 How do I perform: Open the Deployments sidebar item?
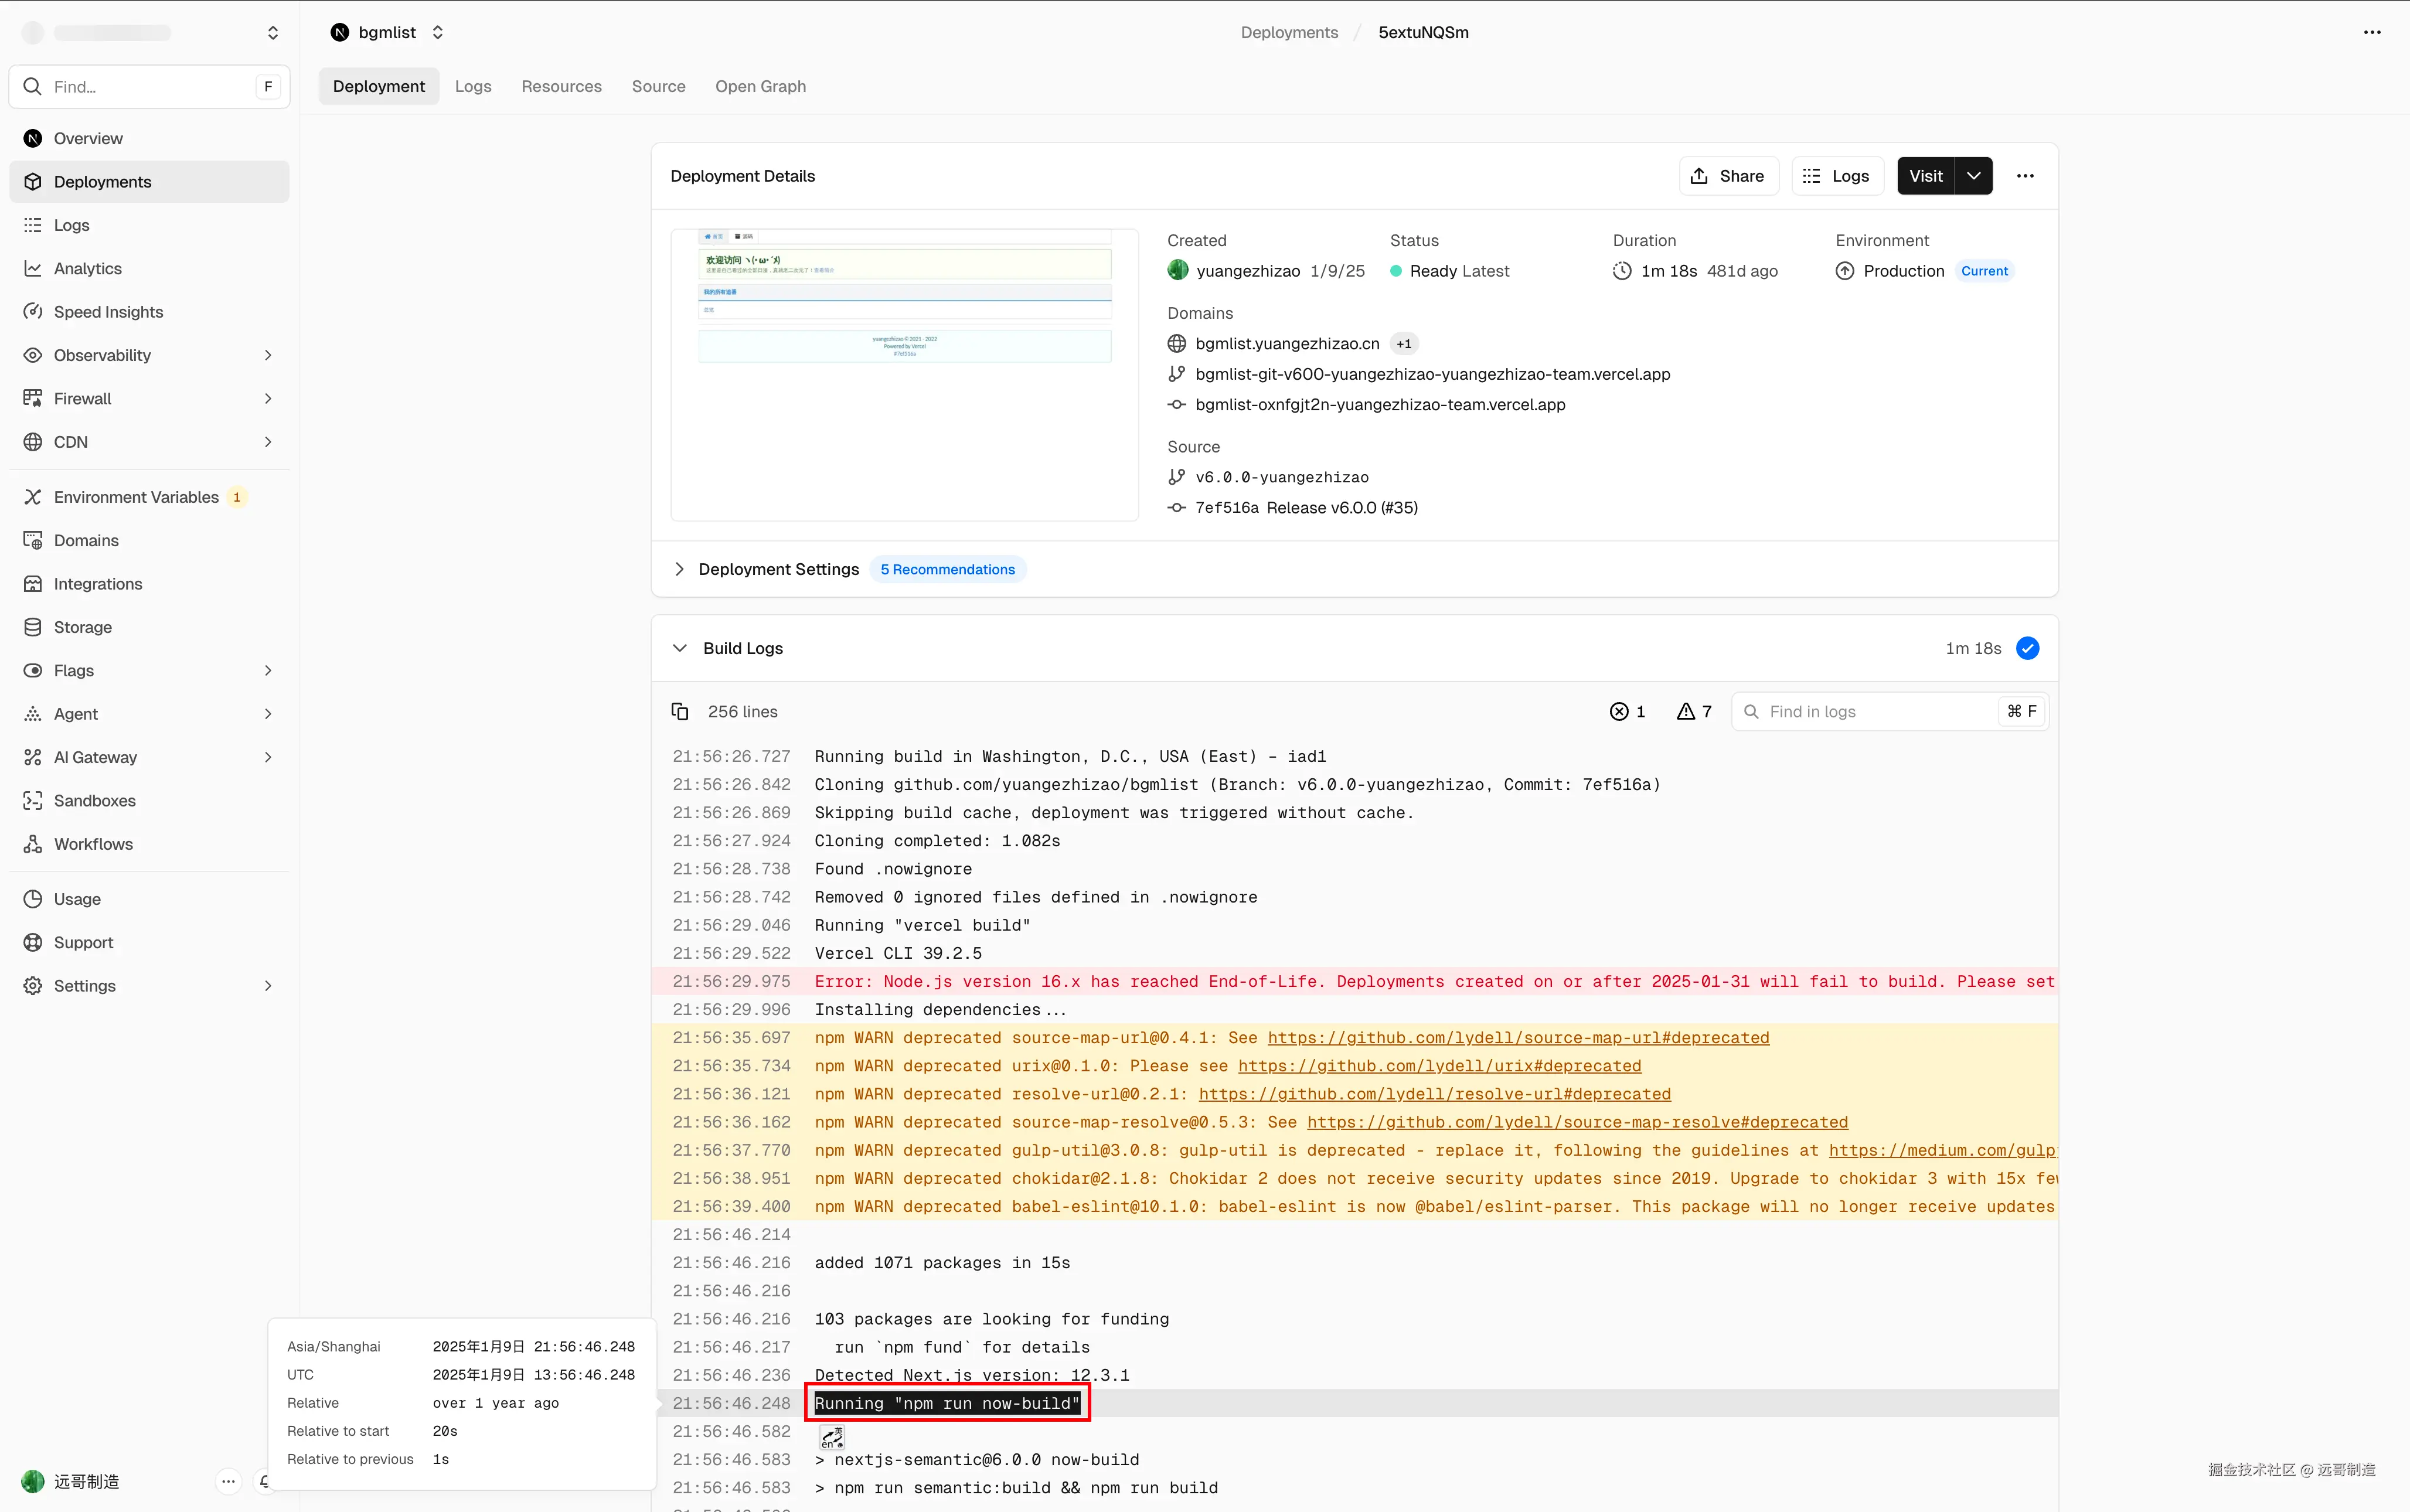pyautogui.click(x=149, y=182)
